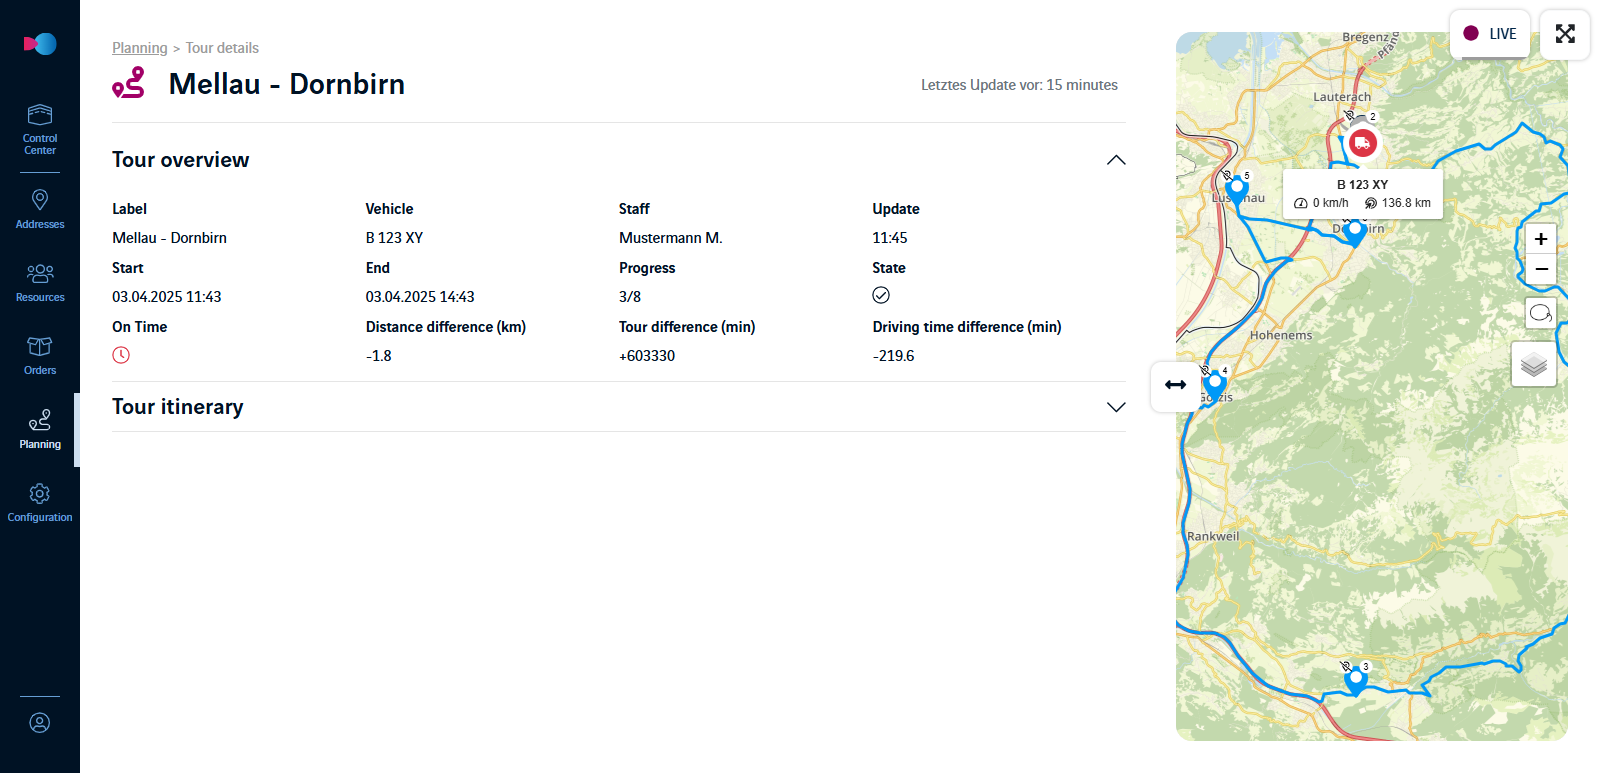Open the Control Center sidebar section
The width and height of the screenshot is (1600, 773).
(x=40, y=129)
